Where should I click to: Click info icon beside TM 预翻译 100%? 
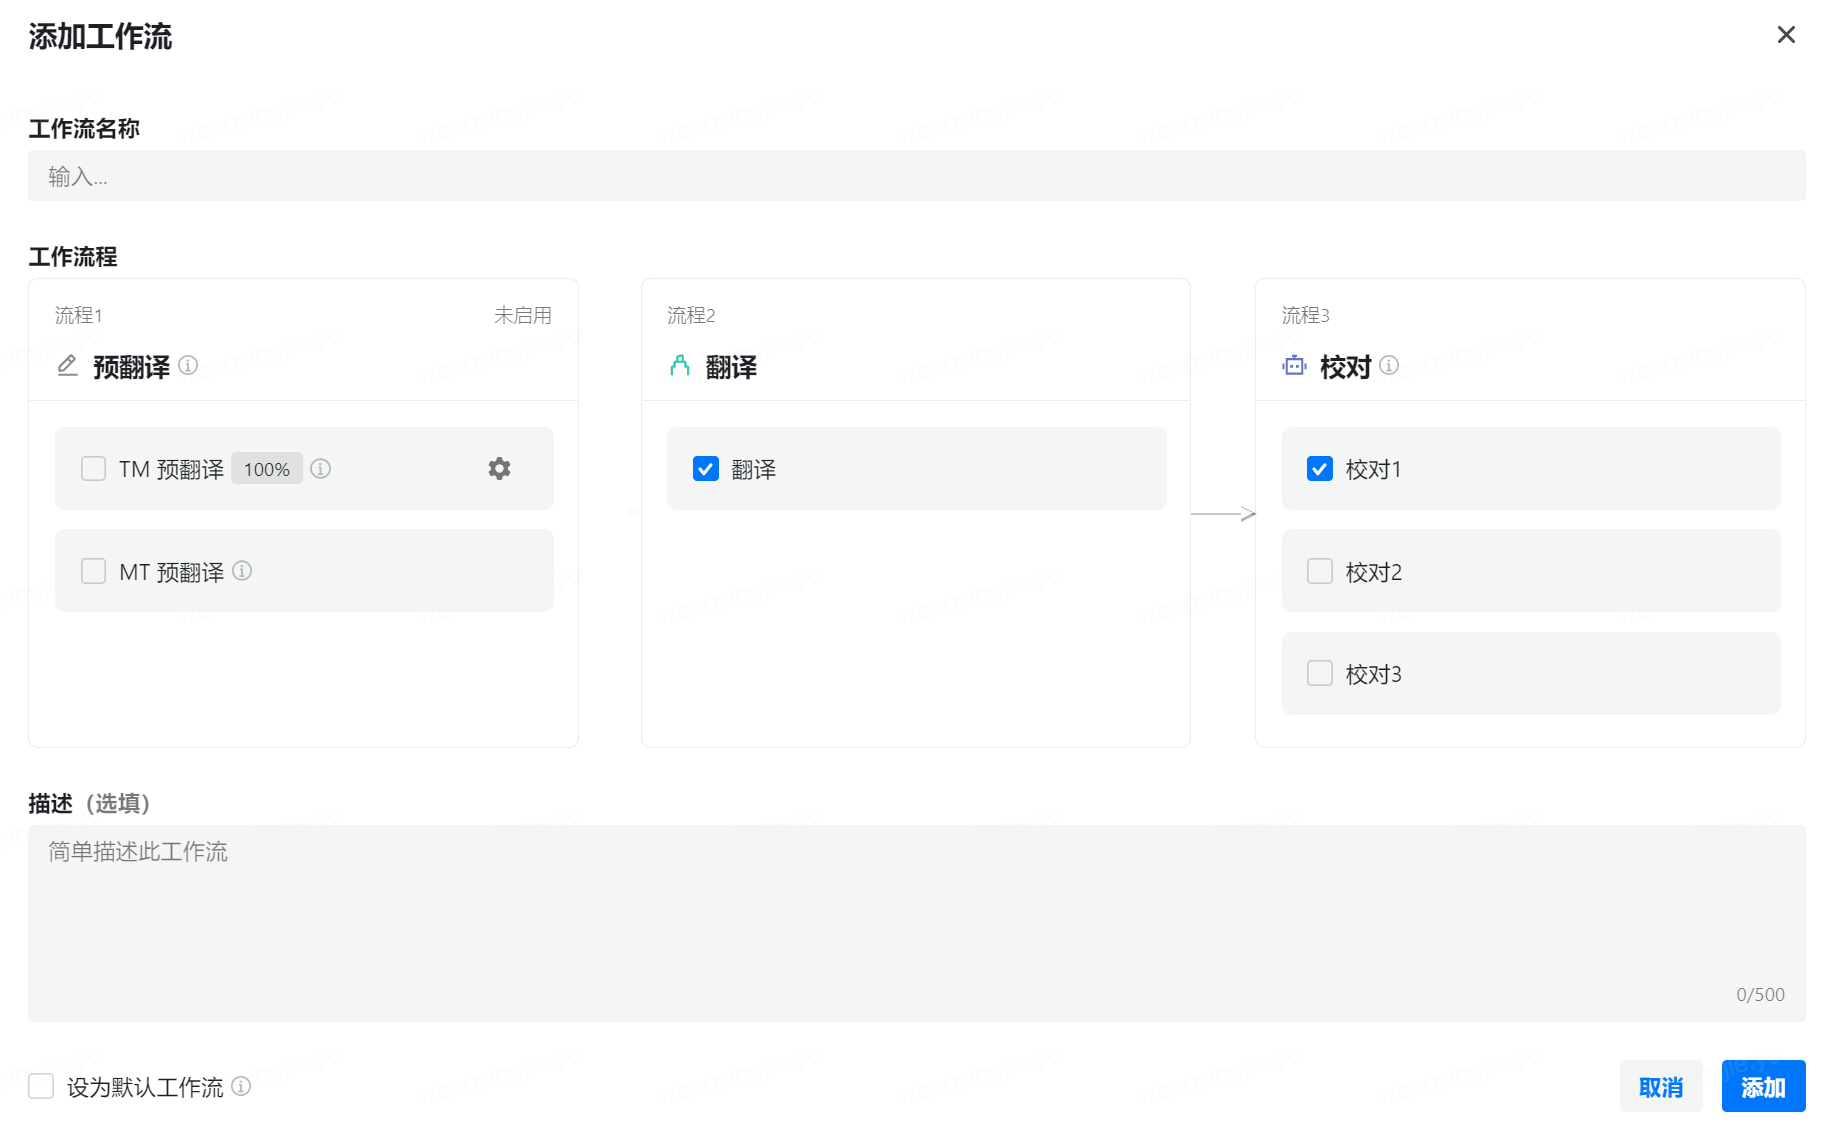pos(320,469)
